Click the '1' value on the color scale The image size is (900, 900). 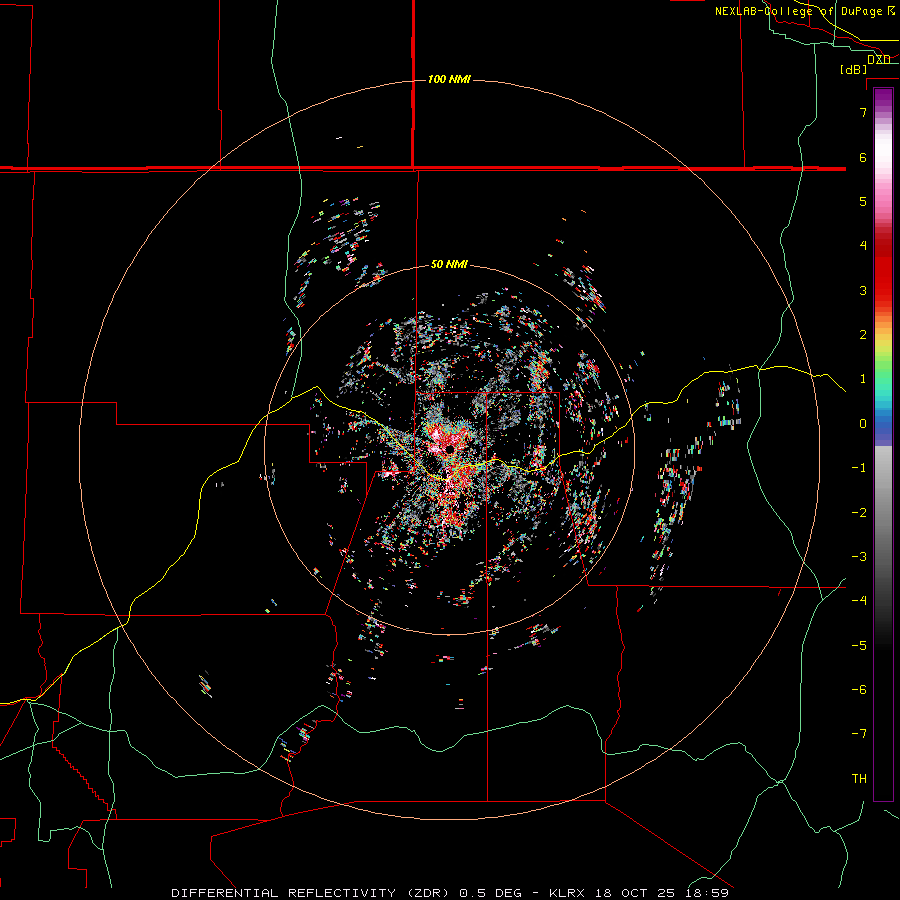point(863,379)
